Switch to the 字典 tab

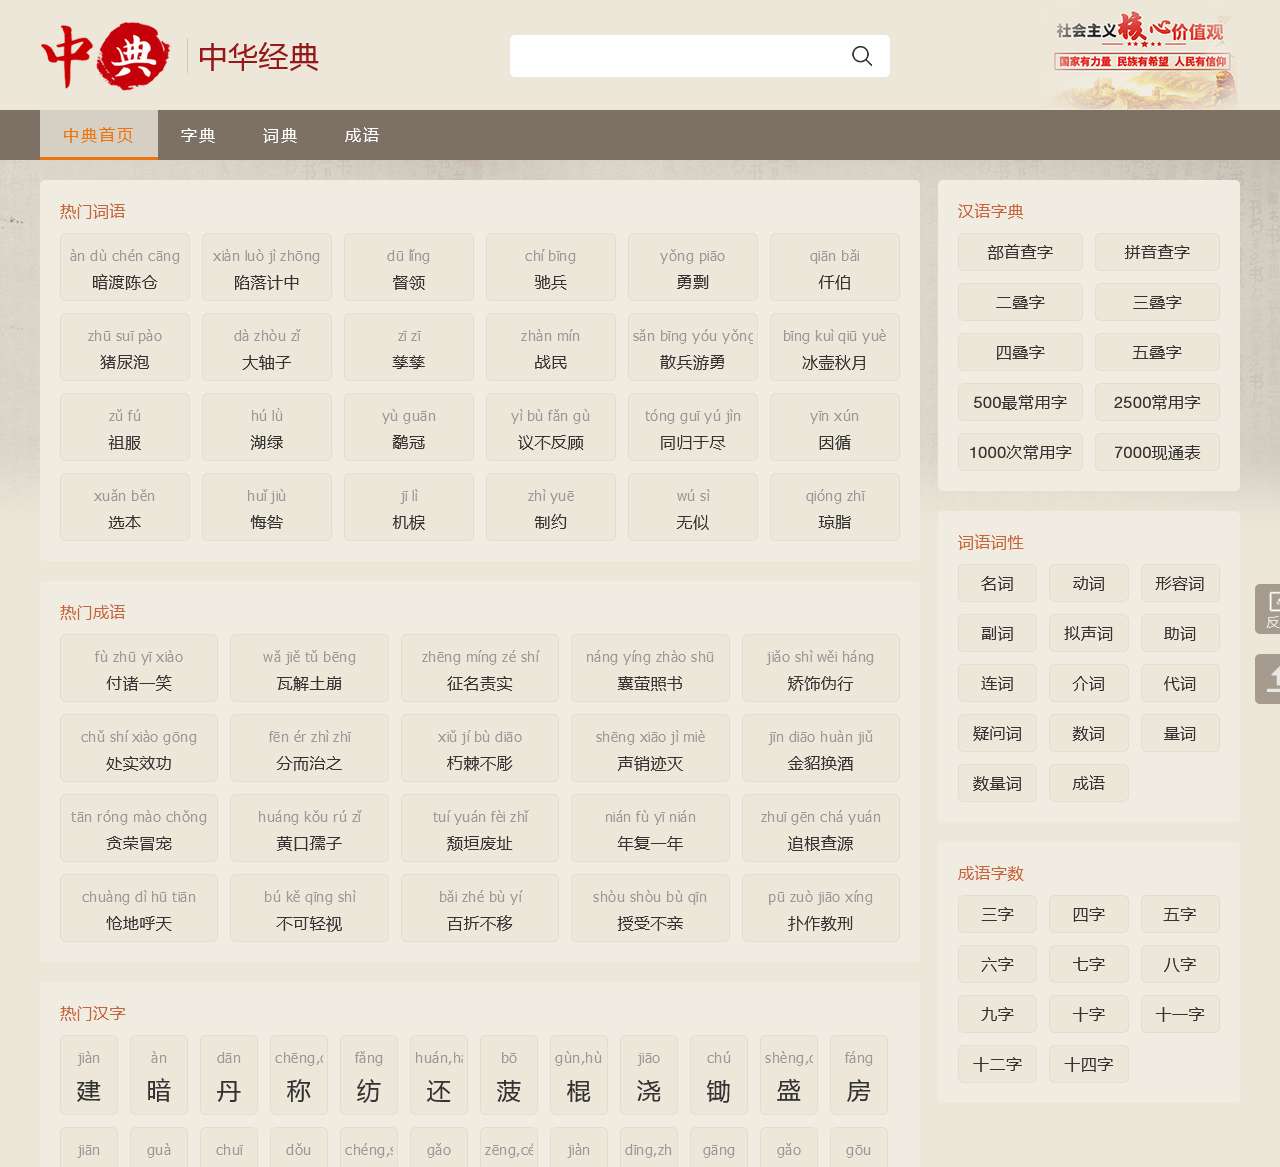198,135
